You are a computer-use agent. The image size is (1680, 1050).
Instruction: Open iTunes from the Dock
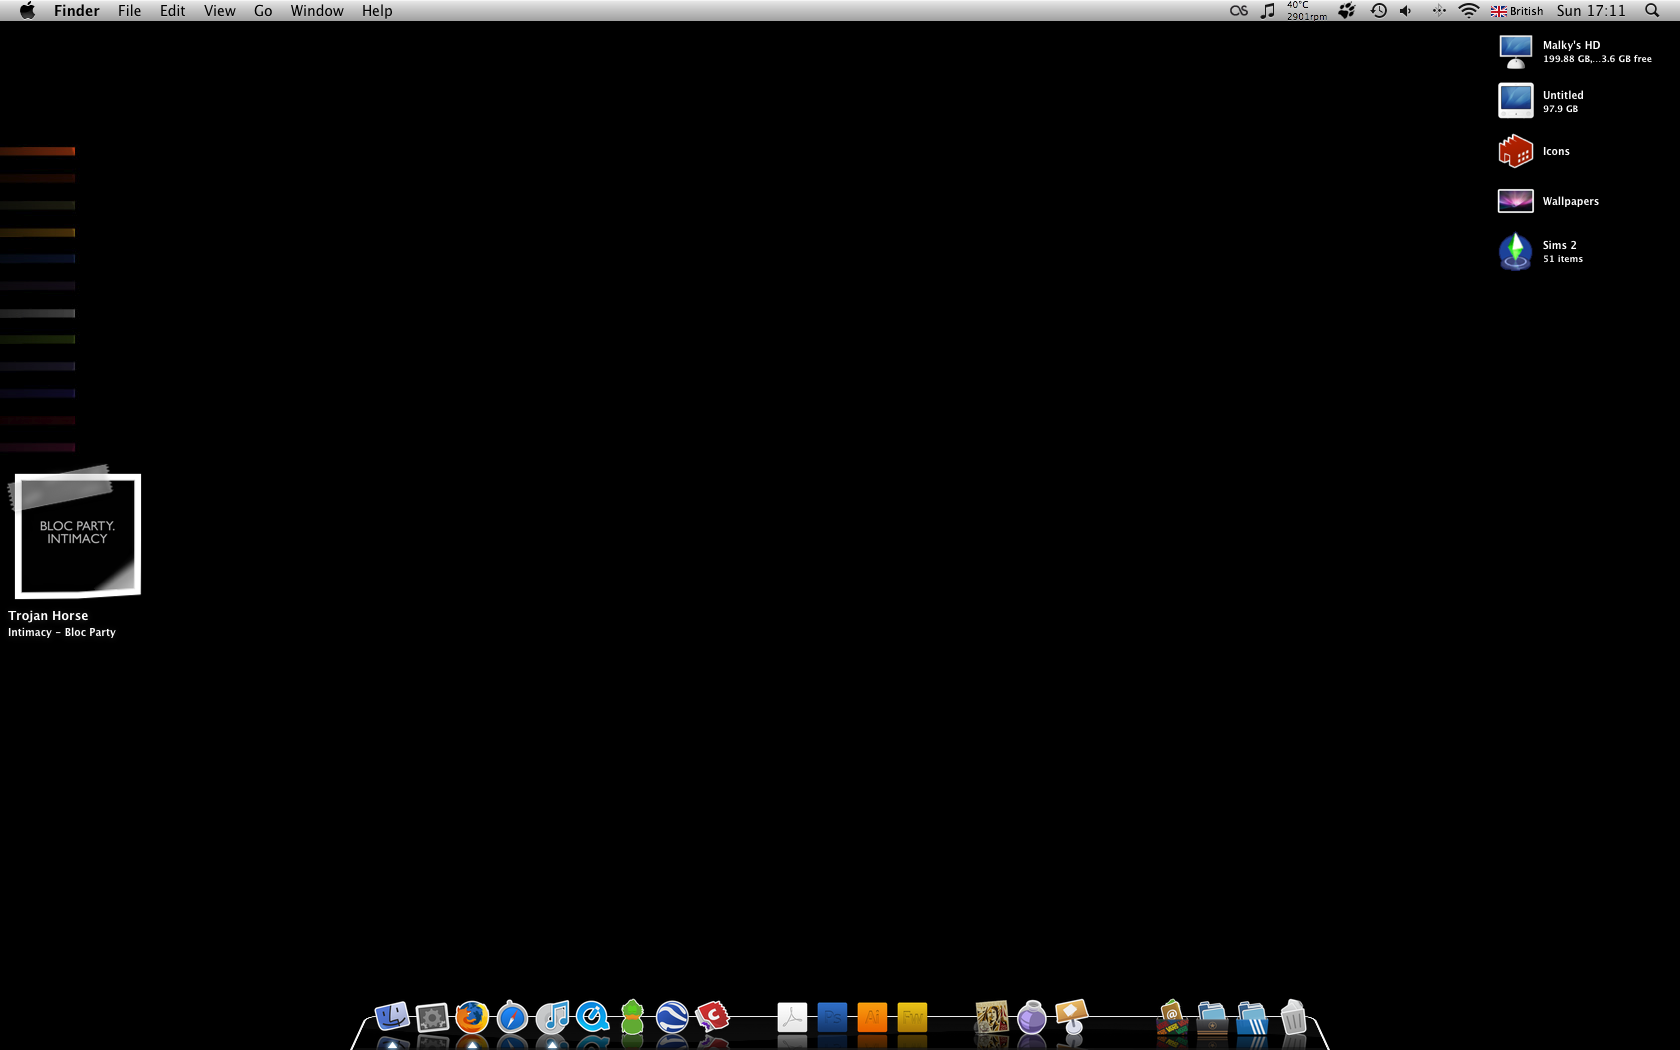pos(553,1018)
